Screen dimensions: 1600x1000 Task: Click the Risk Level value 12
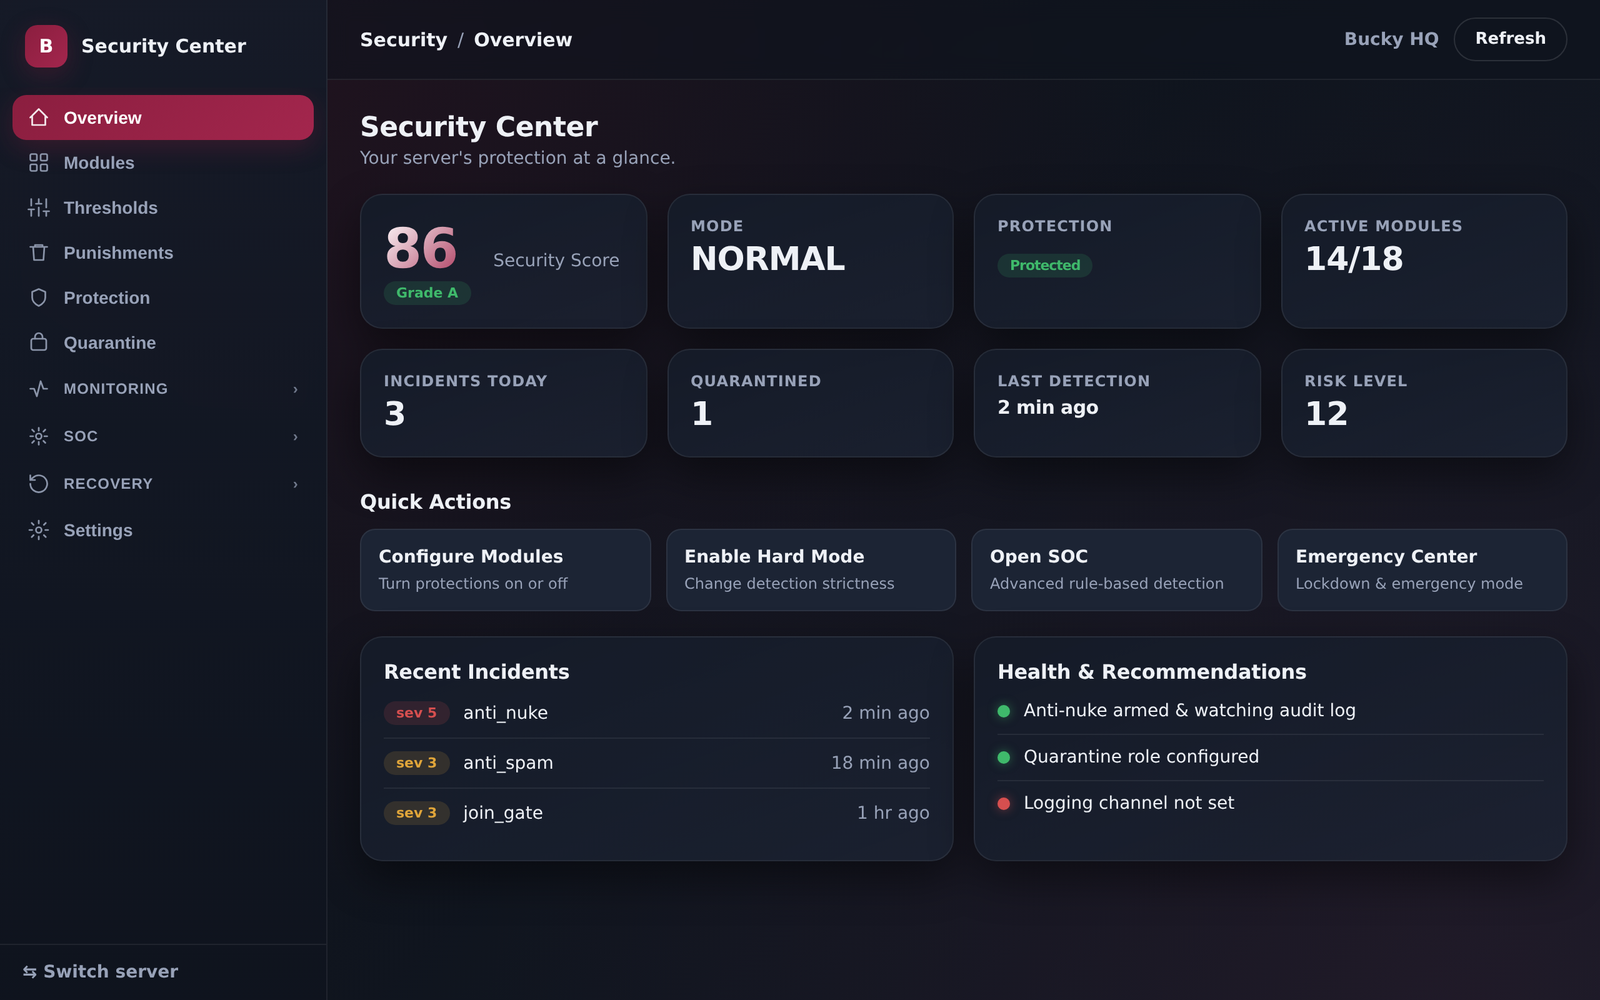(1327, 414)
